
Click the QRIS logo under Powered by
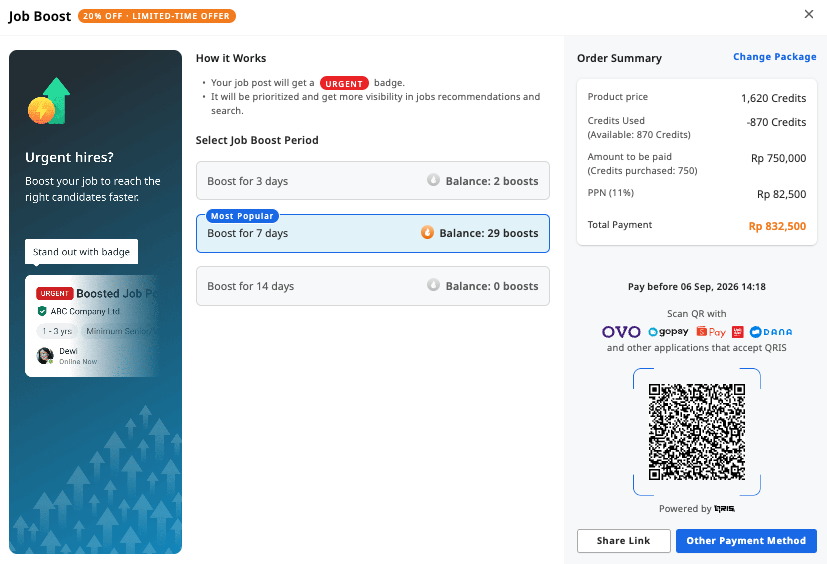pos(724,509)
